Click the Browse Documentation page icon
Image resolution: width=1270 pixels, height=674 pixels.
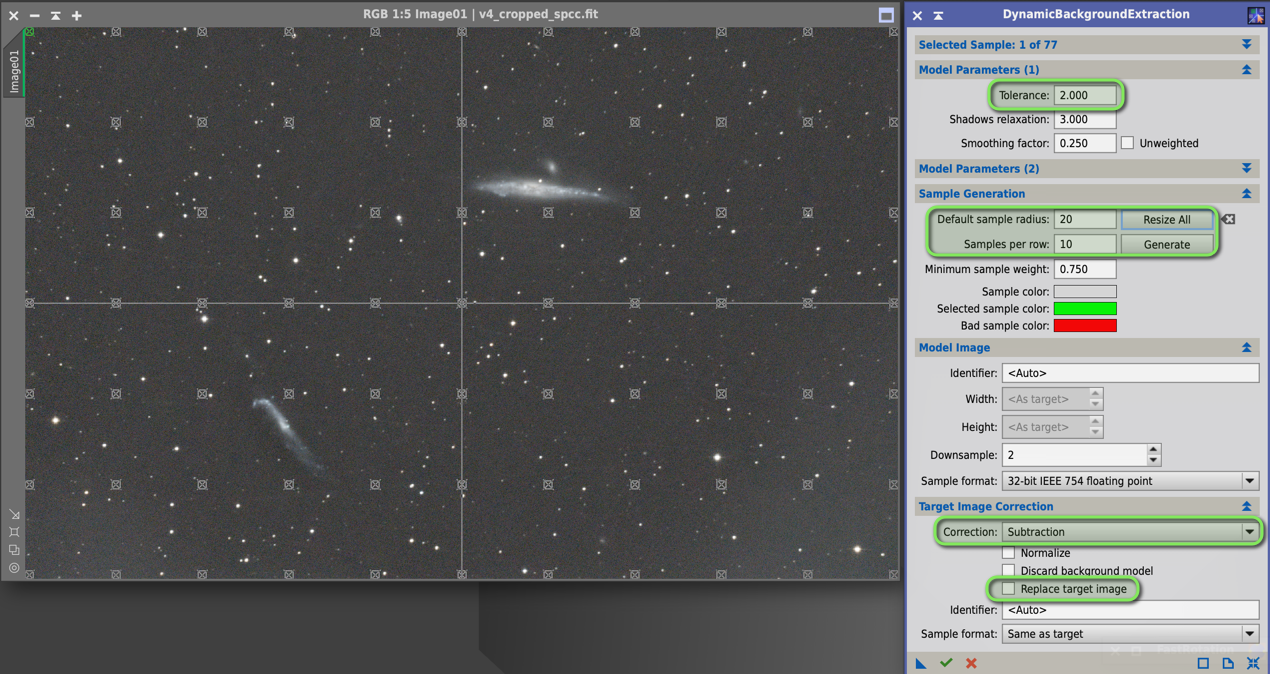1228,663
